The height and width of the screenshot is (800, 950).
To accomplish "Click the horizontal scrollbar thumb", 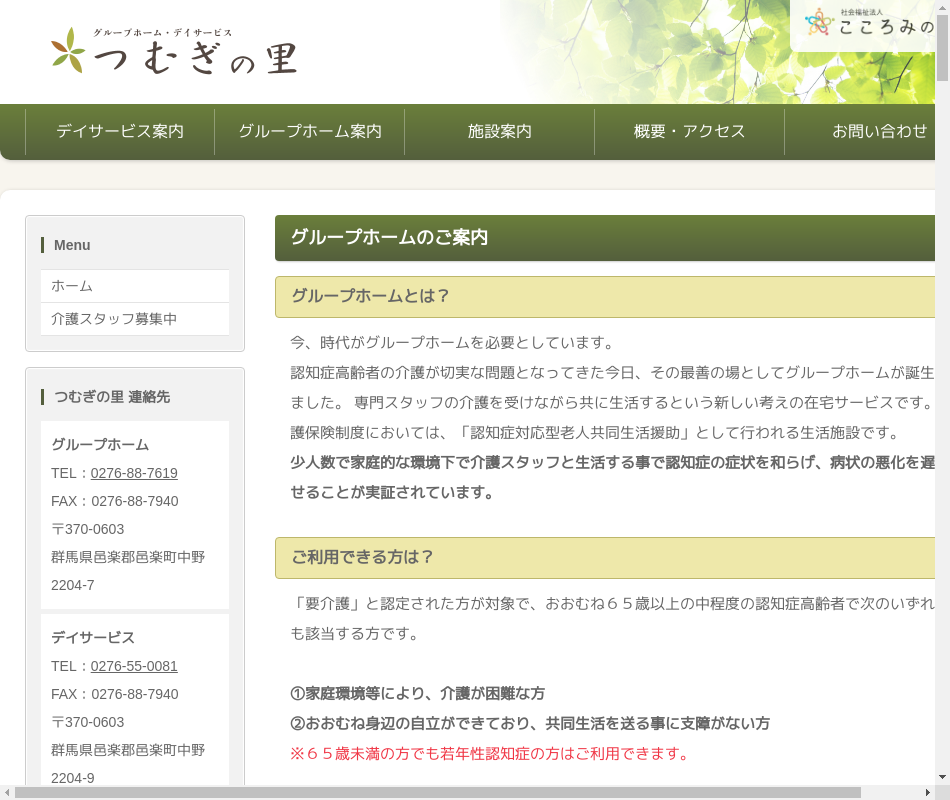I will [x=437, y=792].
